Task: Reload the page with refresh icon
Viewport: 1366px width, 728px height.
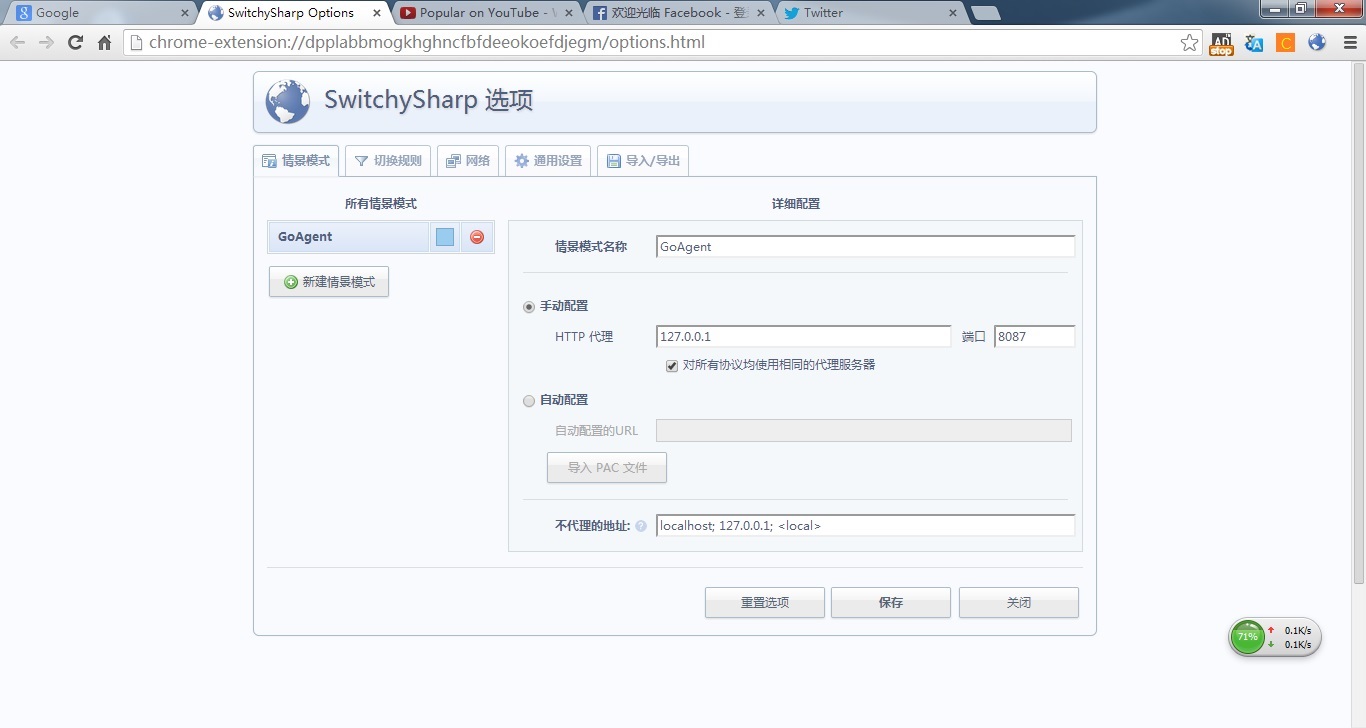Action: (x=75, y=43)
